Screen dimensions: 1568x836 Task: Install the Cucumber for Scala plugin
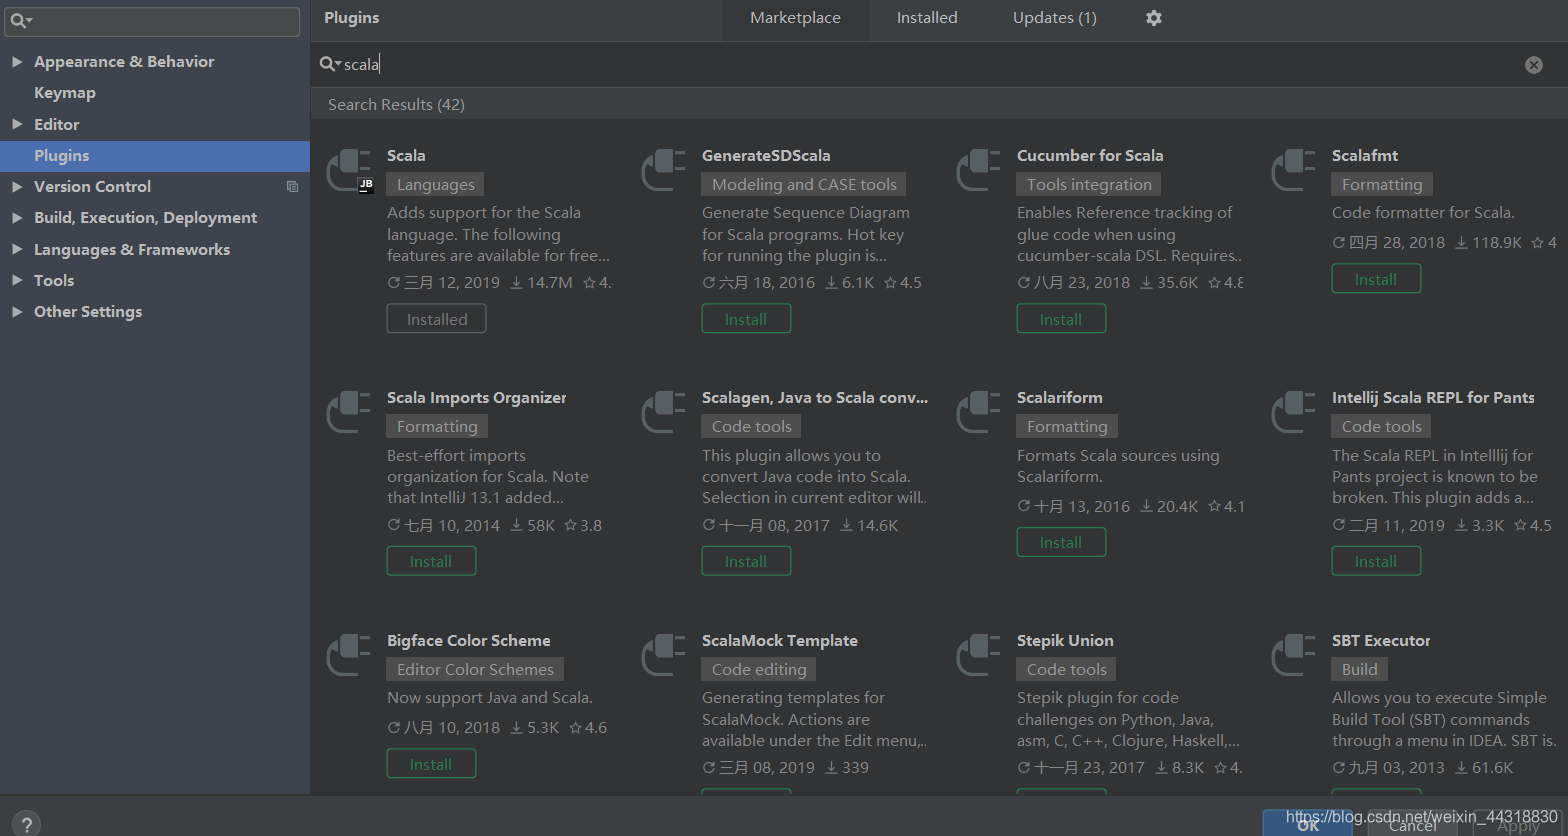(x=1061, y=319)
